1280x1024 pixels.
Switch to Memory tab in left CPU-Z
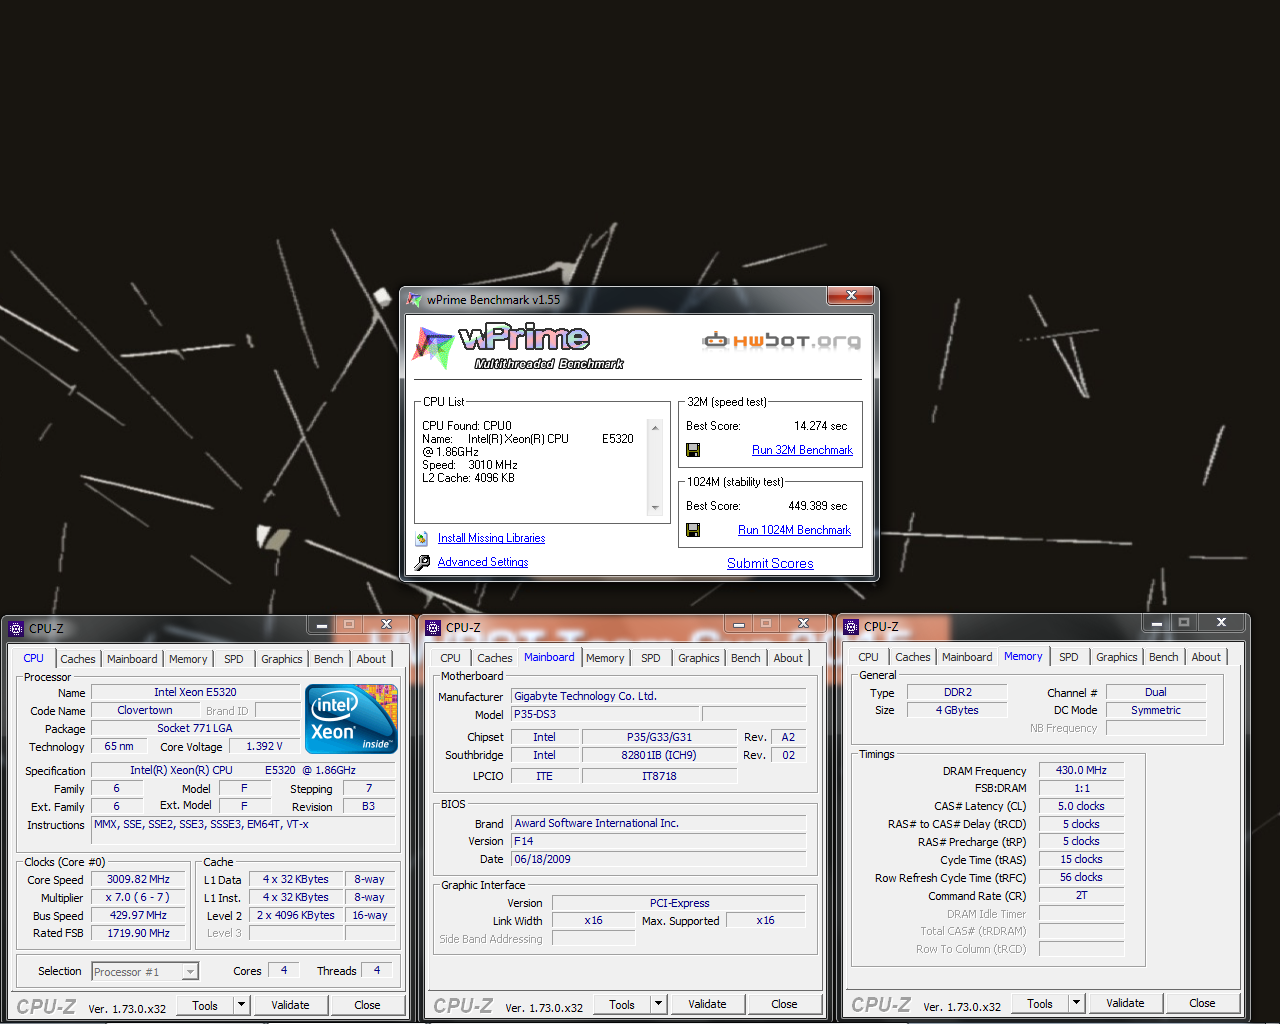pos(188,659)
